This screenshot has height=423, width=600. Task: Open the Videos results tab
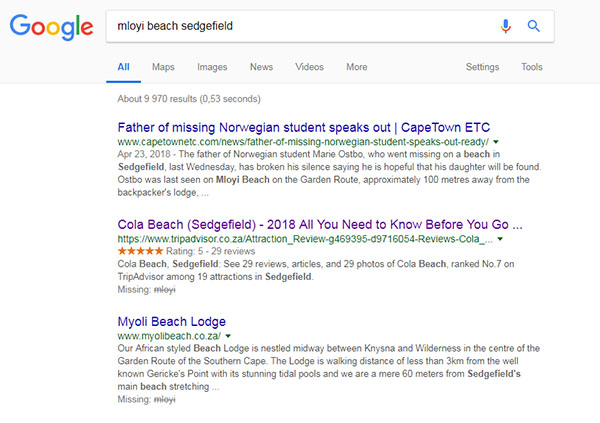pyautogui.click(x=310, y=67)
